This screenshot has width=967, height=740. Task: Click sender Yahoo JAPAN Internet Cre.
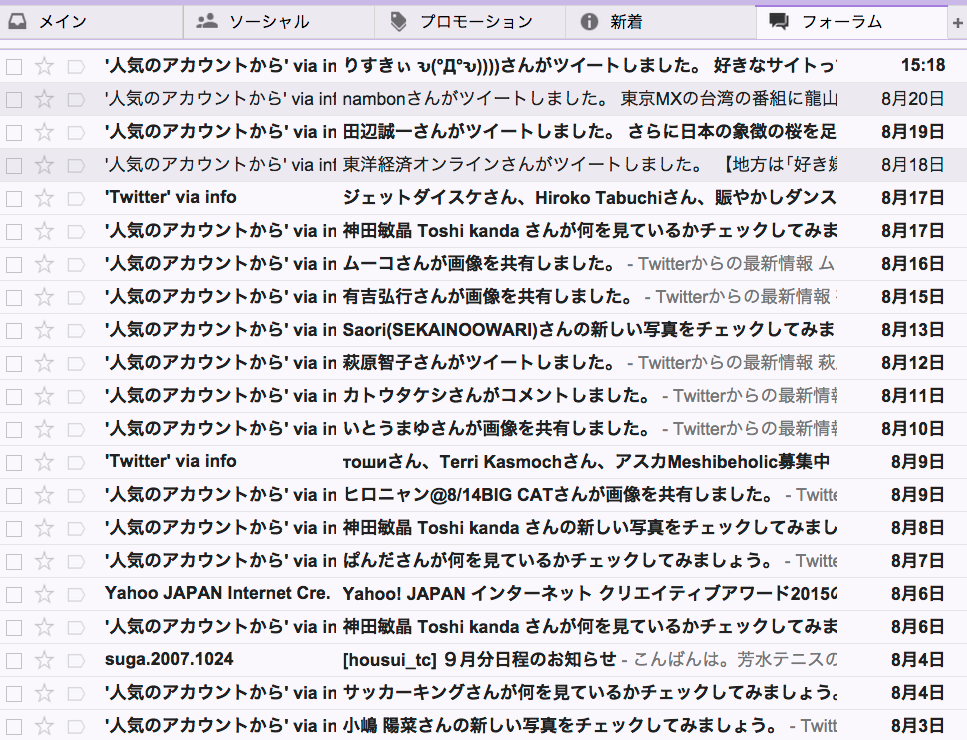pos(218,593)
